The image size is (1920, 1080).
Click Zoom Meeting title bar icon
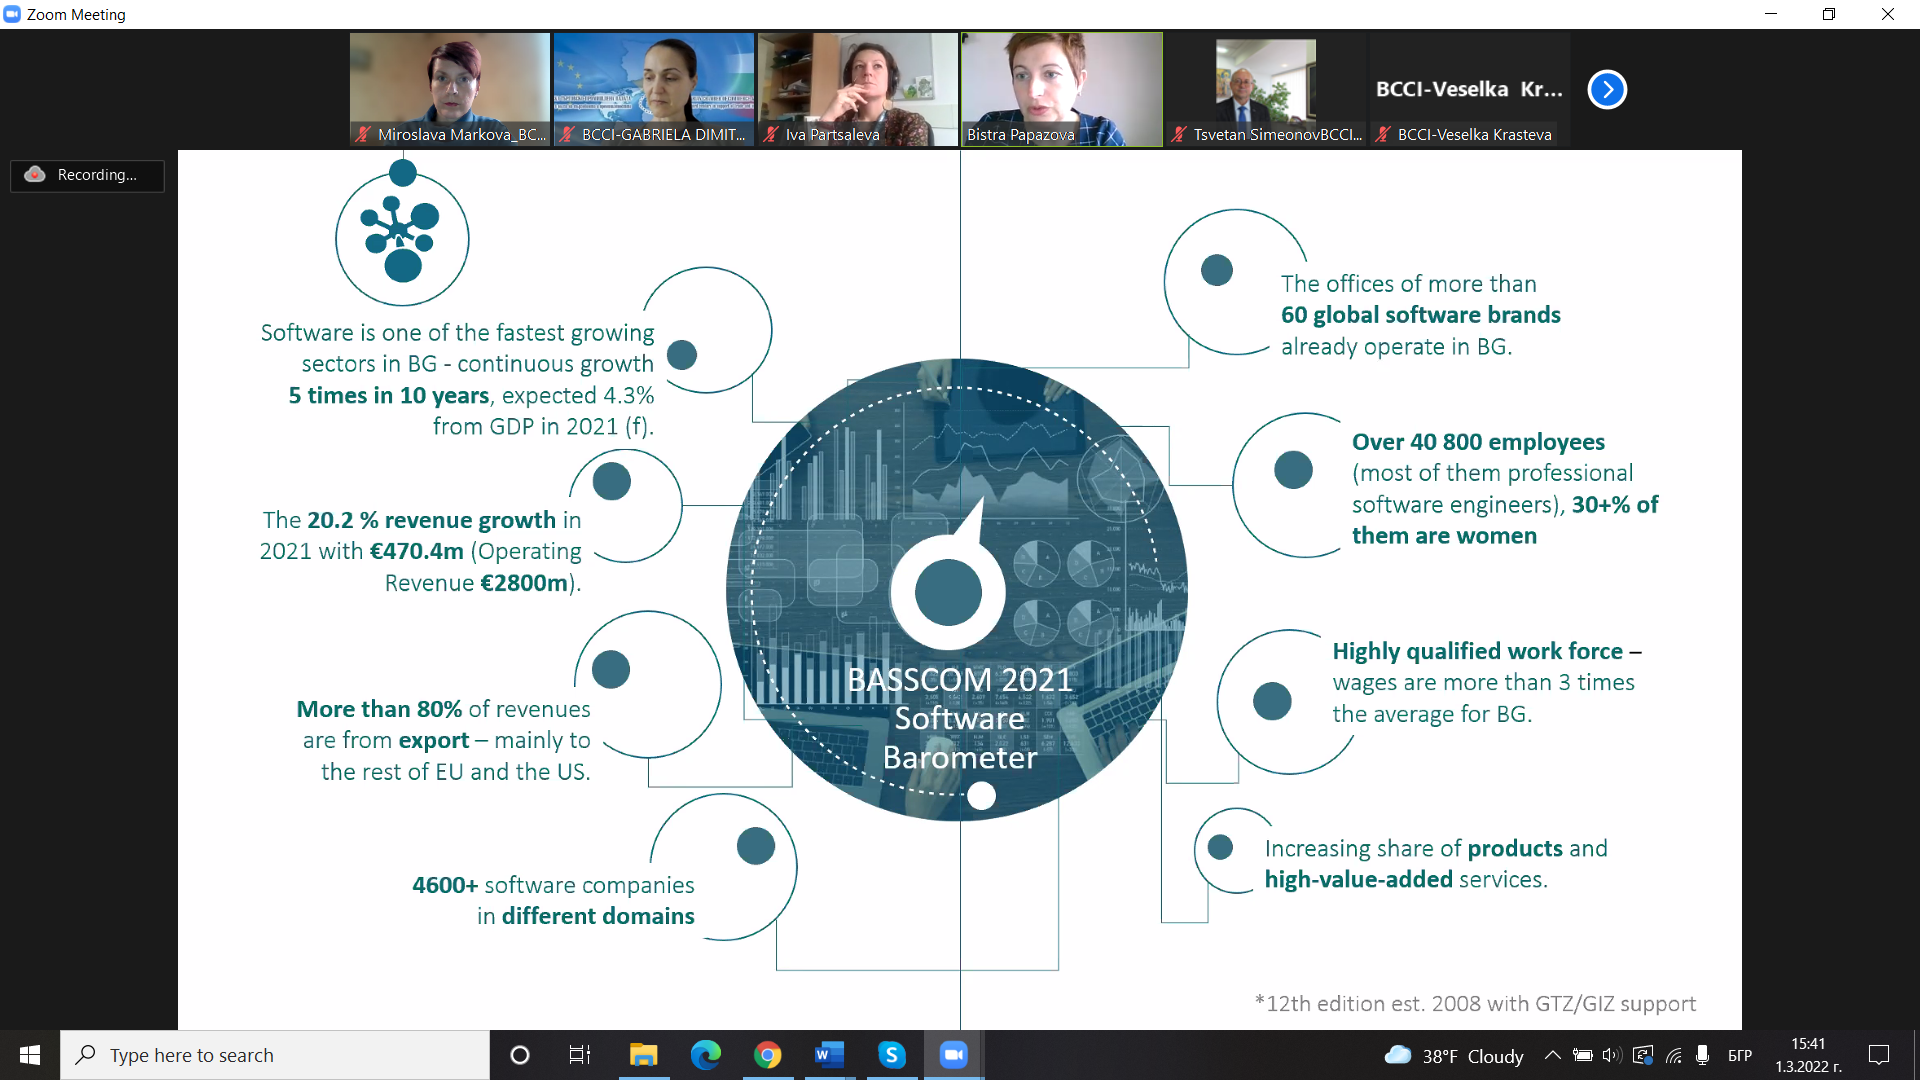pyautogui.click(x=12, y=14)
